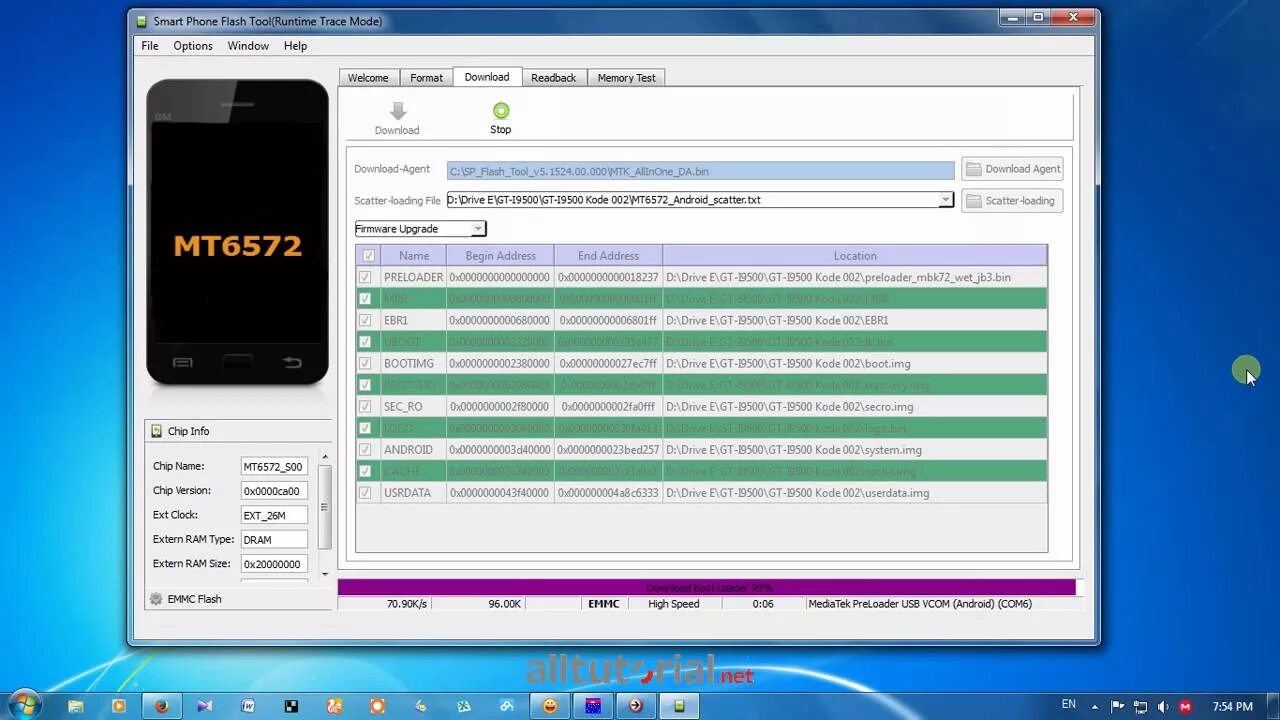The width and height of the screenshot is (1280, 720).
Task: Toggle the ANDROID row checkbox
Action: [365, 449]
